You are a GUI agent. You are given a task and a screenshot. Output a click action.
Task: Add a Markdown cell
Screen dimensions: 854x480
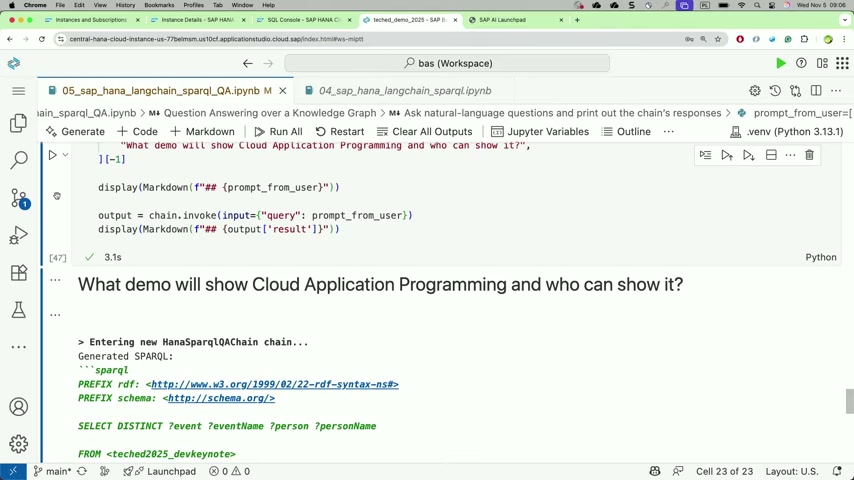coord(202,131)
